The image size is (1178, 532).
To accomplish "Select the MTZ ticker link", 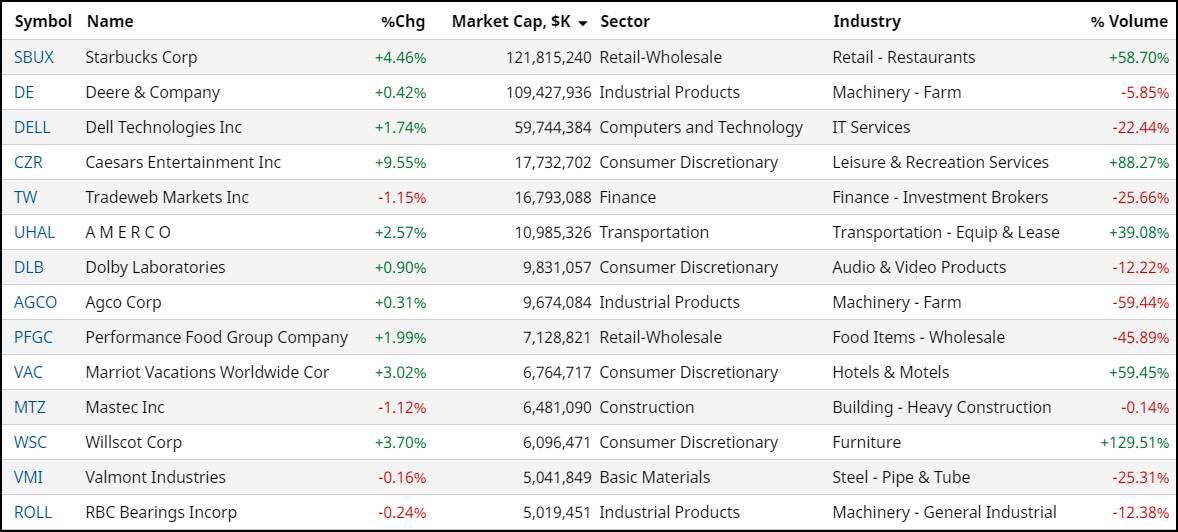I will click(29, 407).
